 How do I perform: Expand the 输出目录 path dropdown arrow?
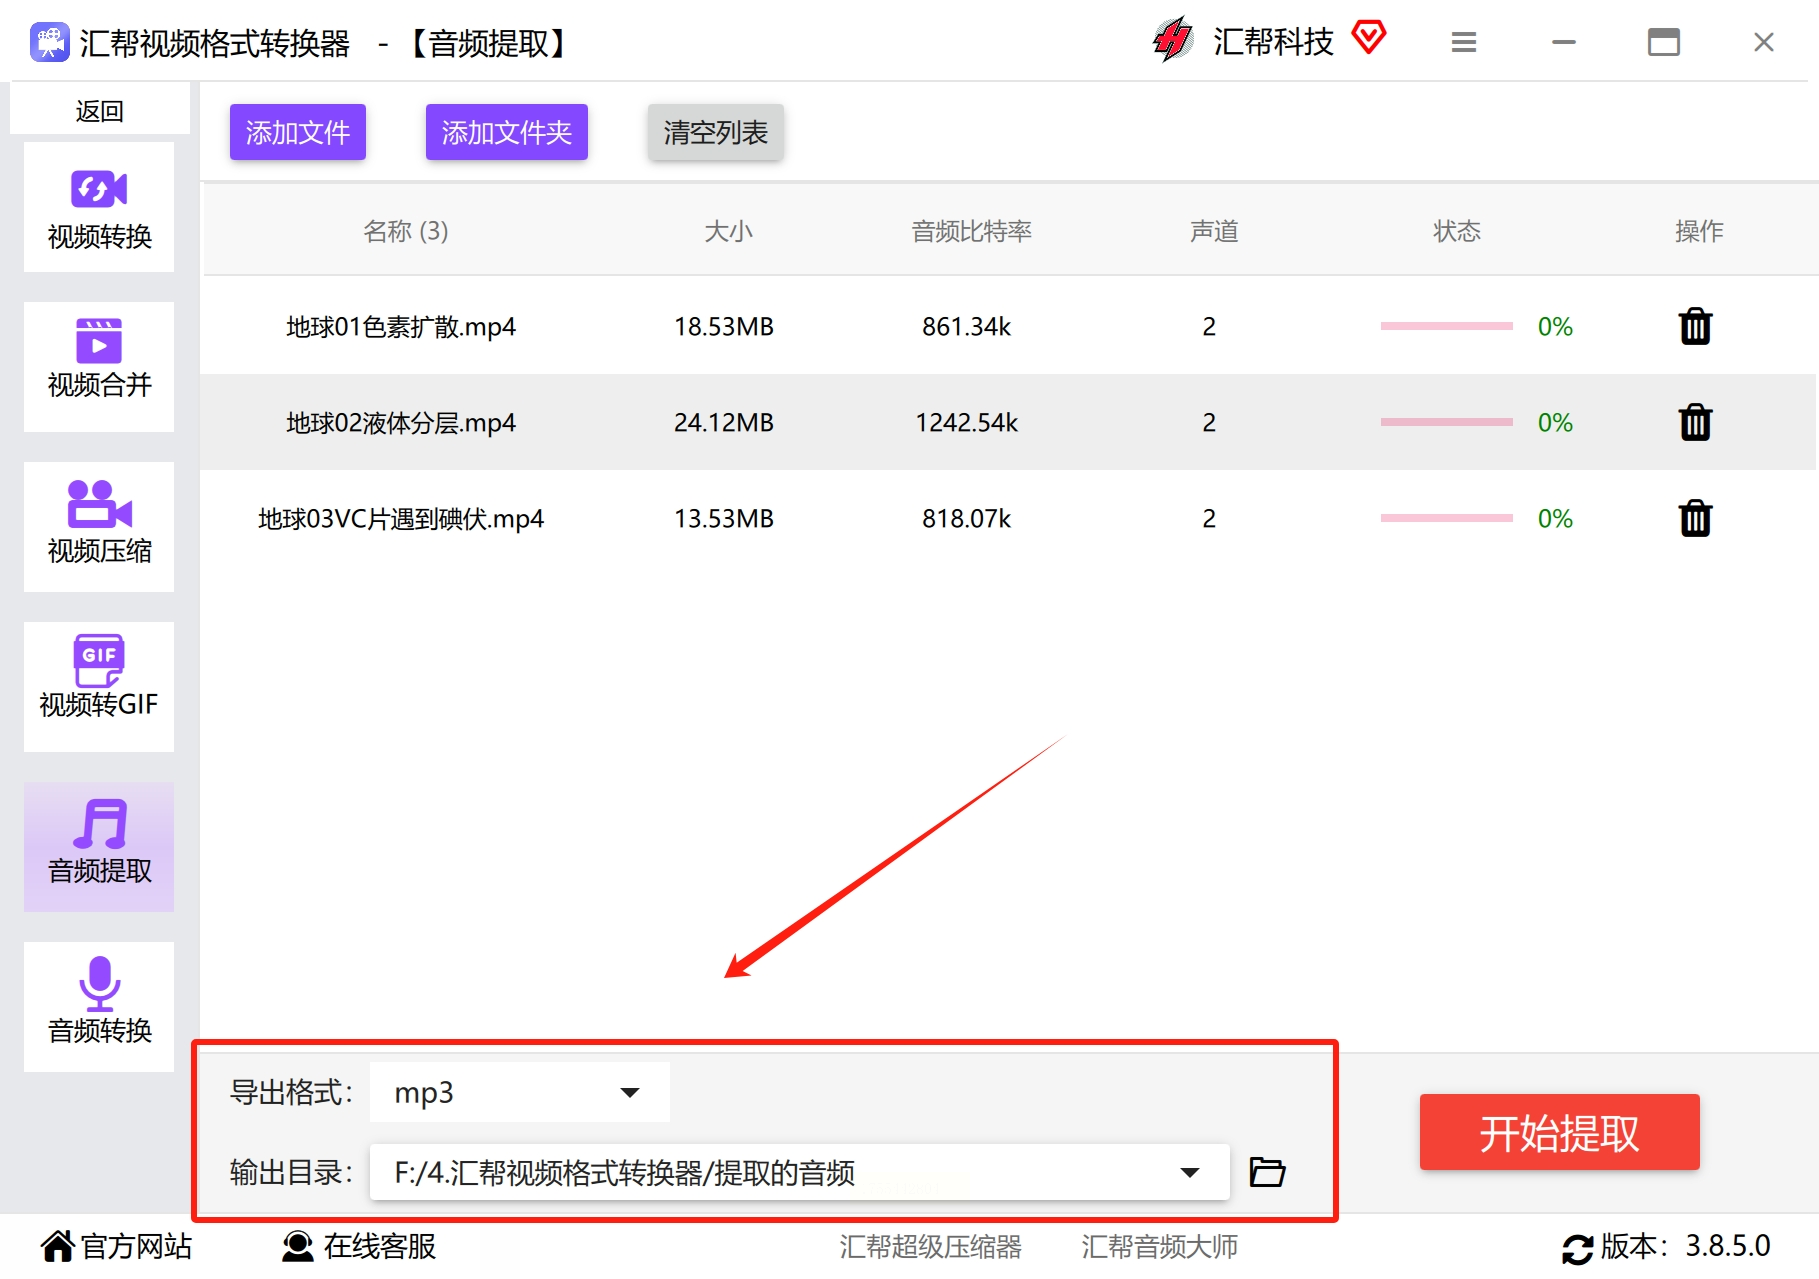pyautogui.click(x=1190, y=1172)
